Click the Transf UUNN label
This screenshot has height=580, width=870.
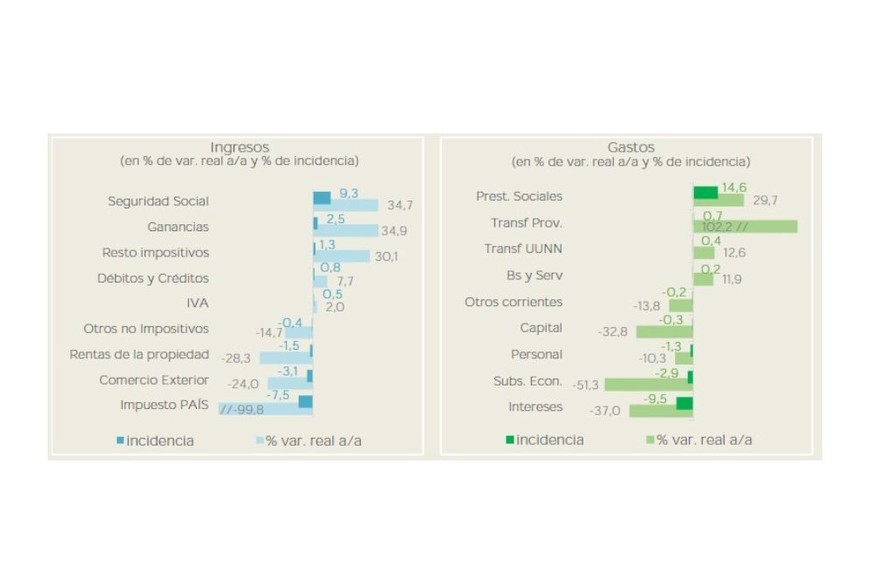pos(523,249)
